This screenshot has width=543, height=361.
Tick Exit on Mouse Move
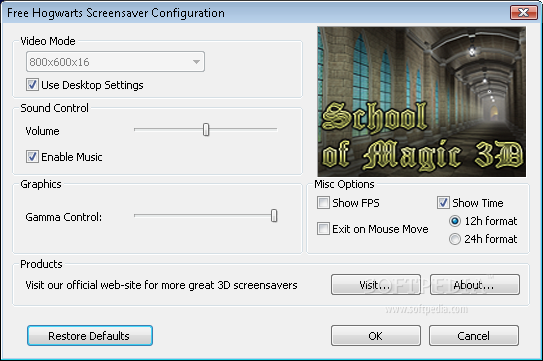(323, 229)
